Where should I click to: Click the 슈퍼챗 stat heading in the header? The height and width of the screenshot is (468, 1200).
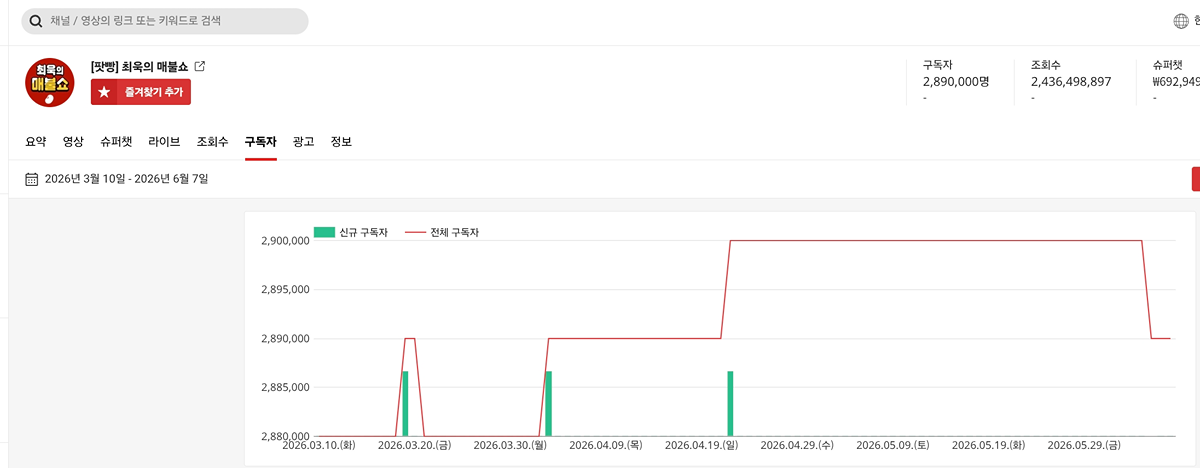coord(1167,64)
